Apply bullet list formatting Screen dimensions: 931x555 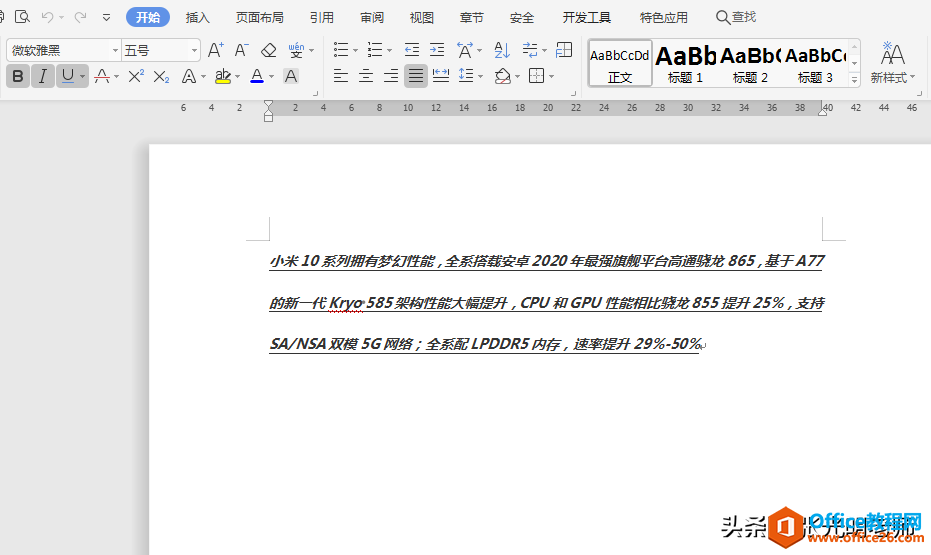pyautogui.click(x=341, y=50)
